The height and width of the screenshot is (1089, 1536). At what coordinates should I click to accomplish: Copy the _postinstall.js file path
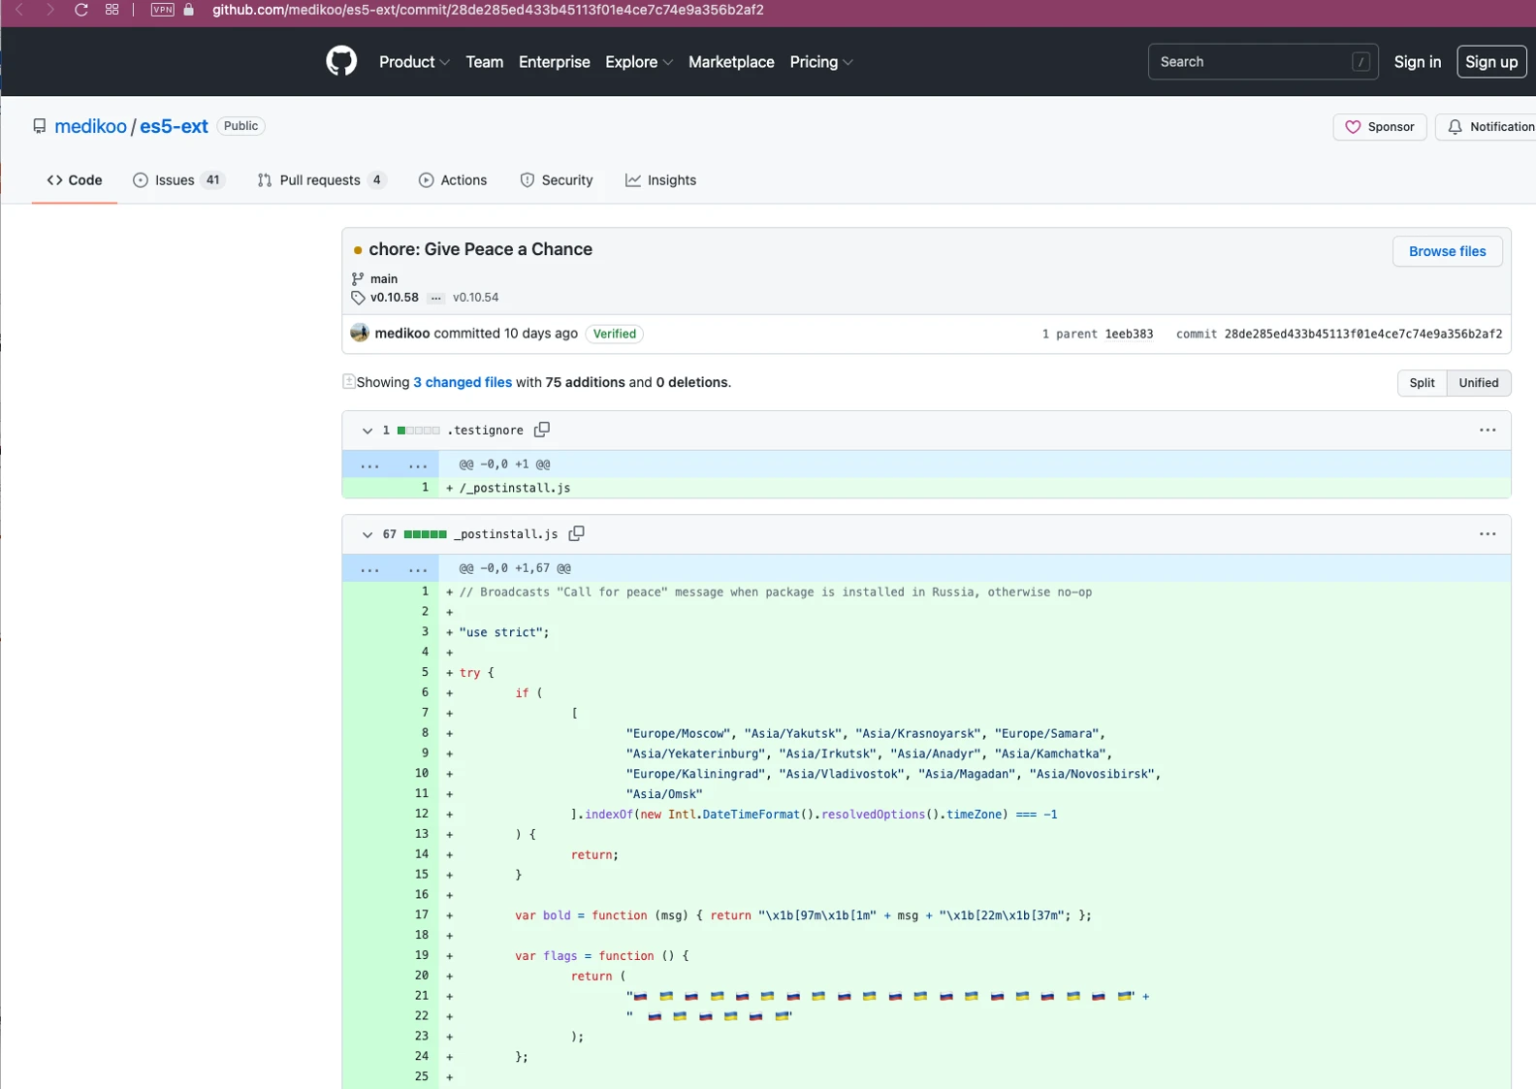(x=577, y=534)
